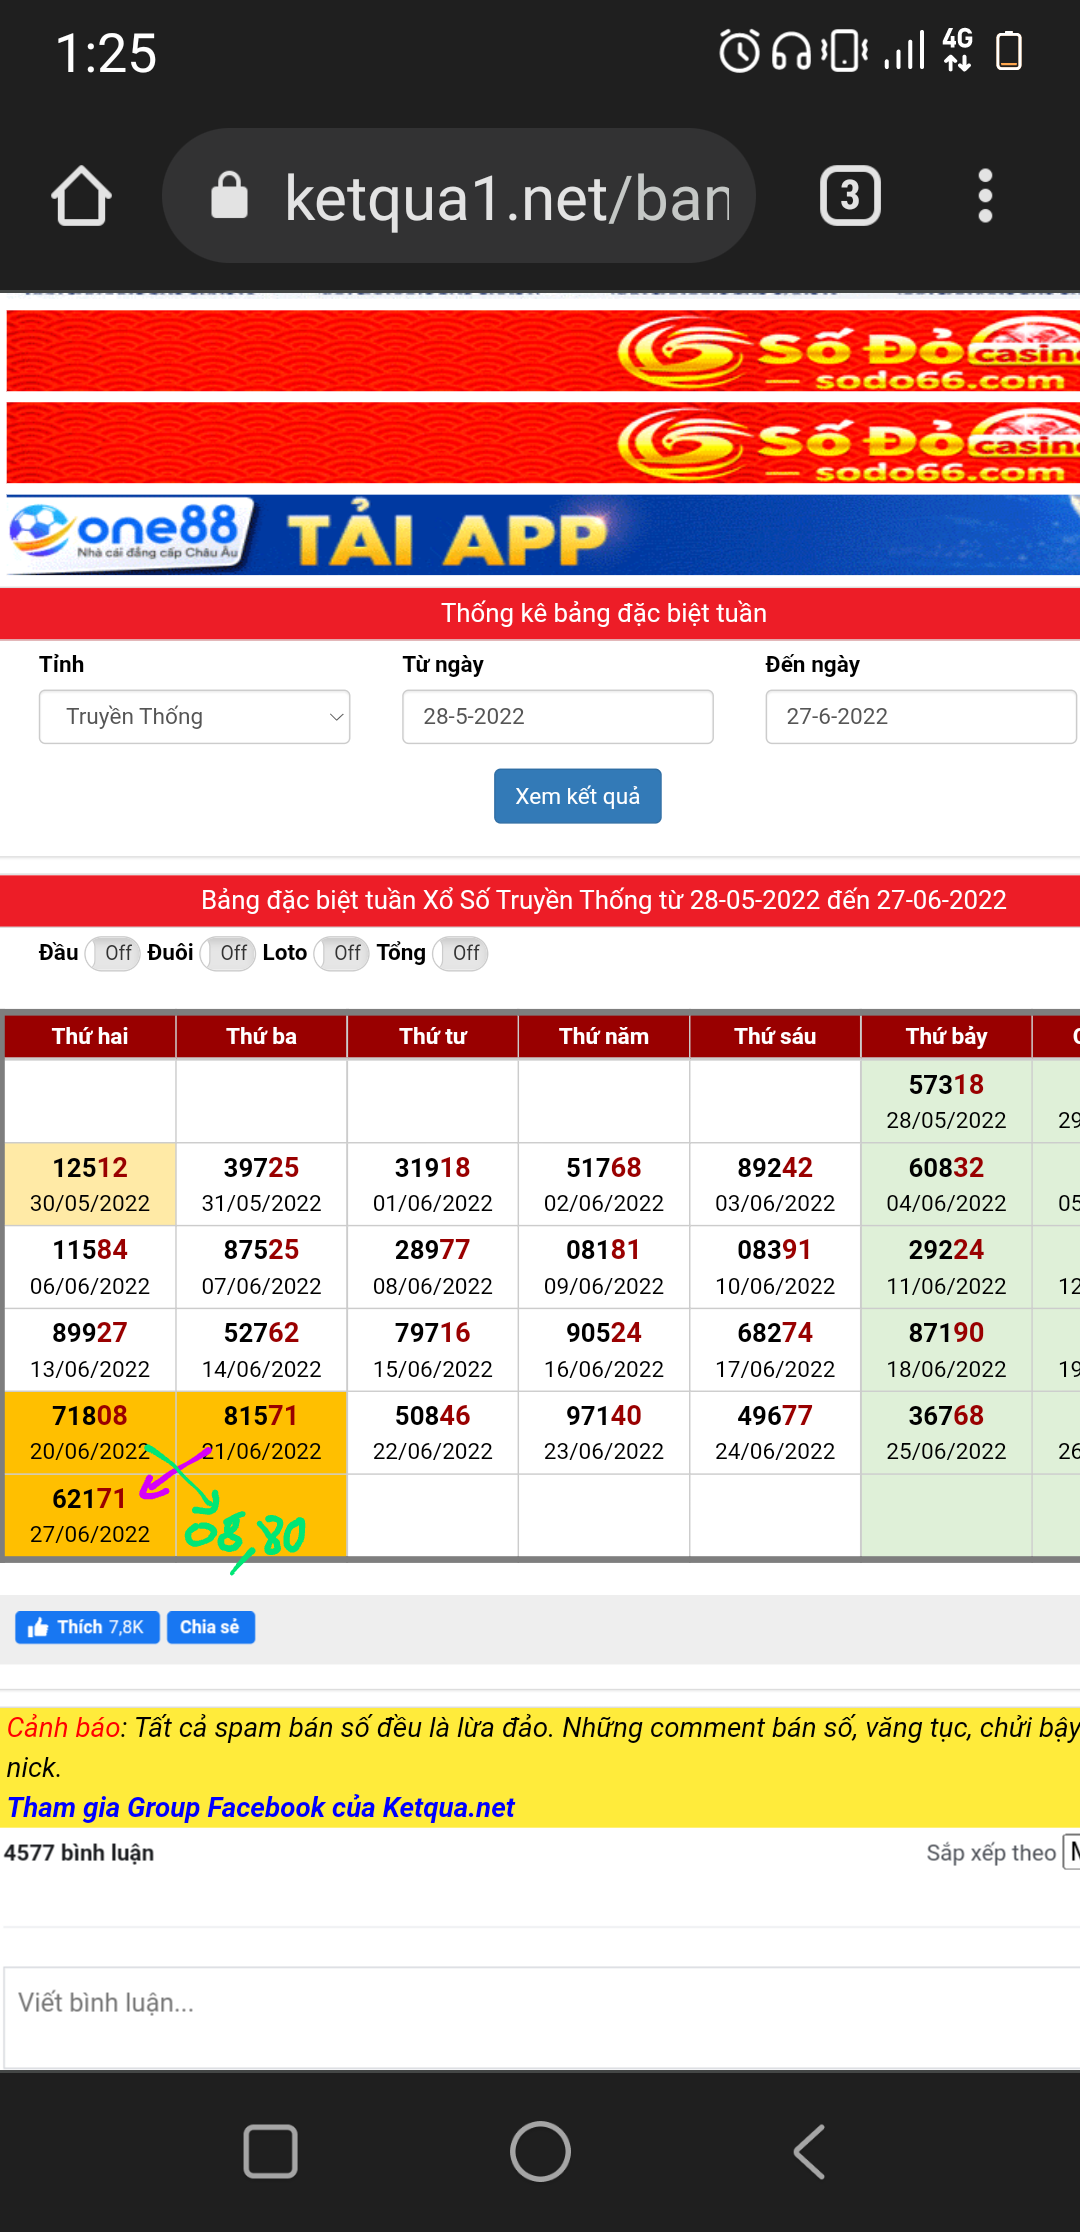Click the Xem kết quả button
The image size is (1080, 2232).
(577, 796)
